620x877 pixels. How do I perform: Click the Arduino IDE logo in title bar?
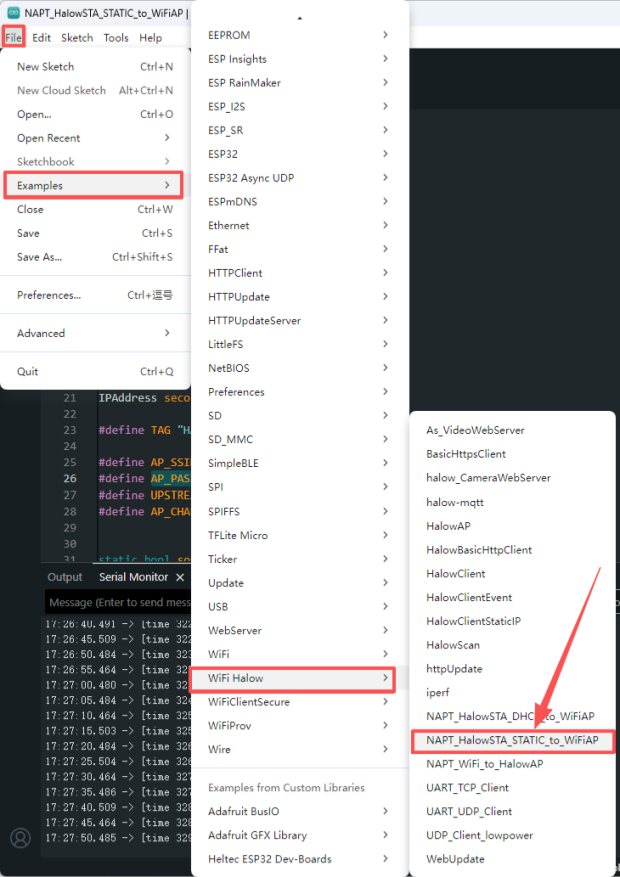click(13, 12)
